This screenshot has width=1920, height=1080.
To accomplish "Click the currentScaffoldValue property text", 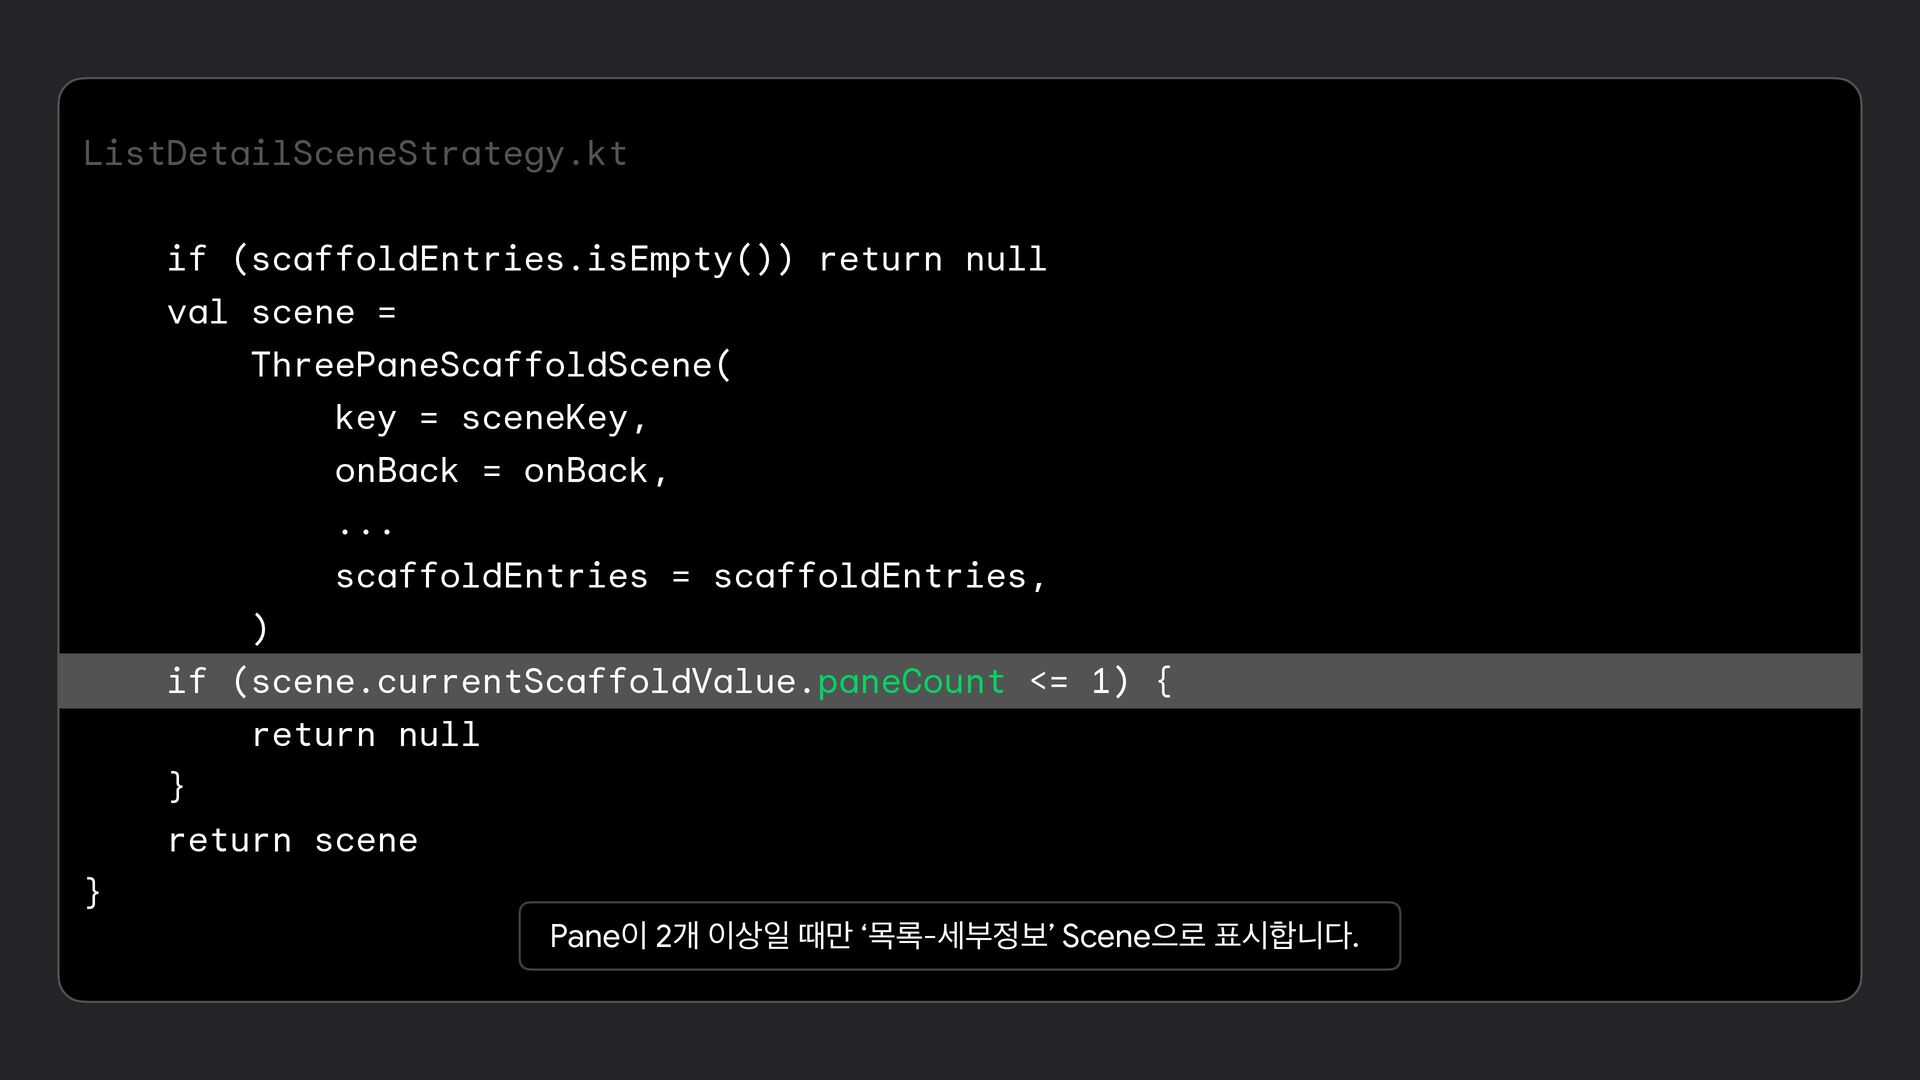I will click(585, 682).
